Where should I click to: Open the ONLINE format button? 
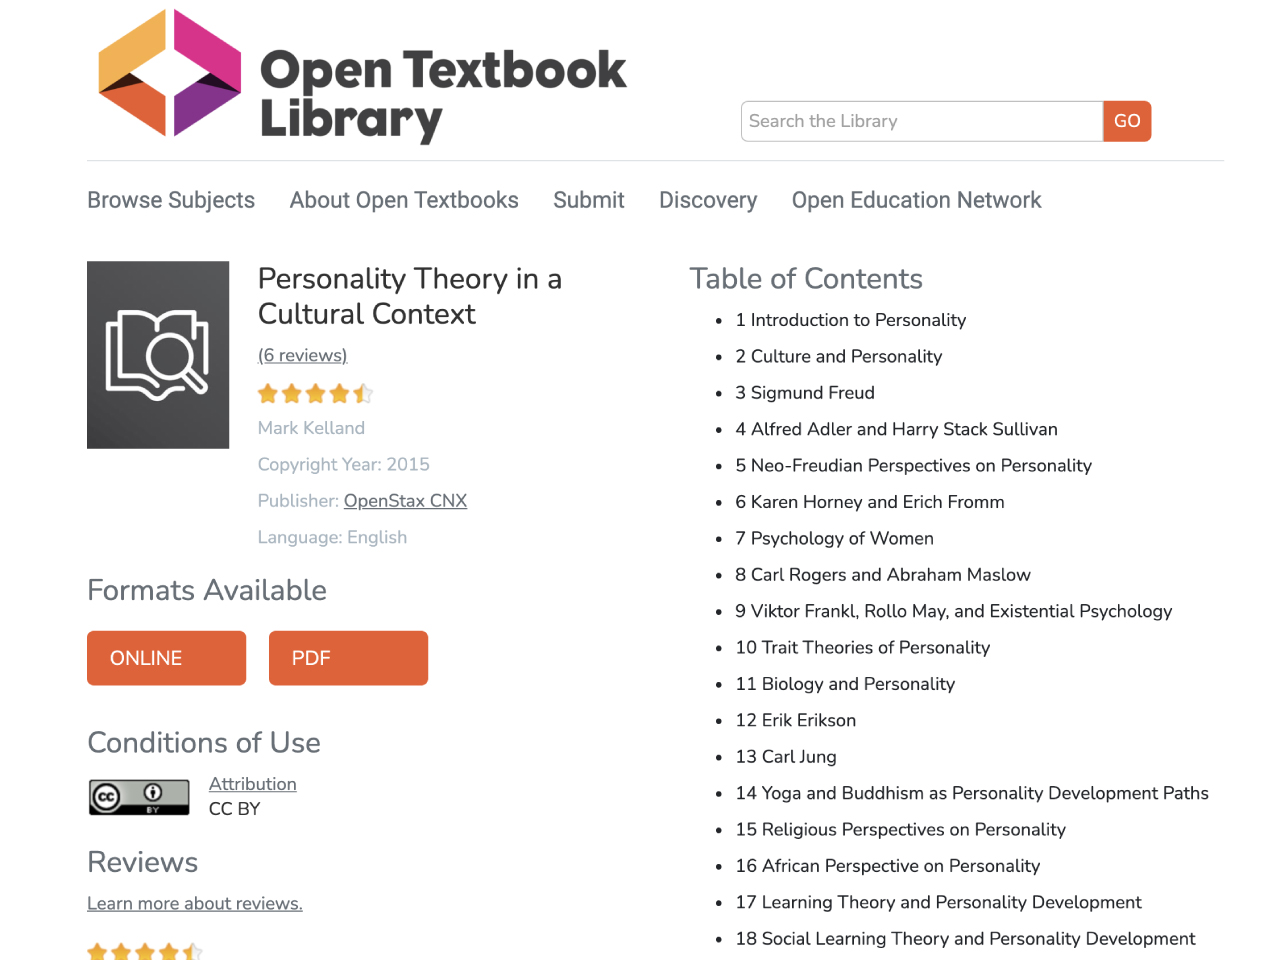pos(166,658)
